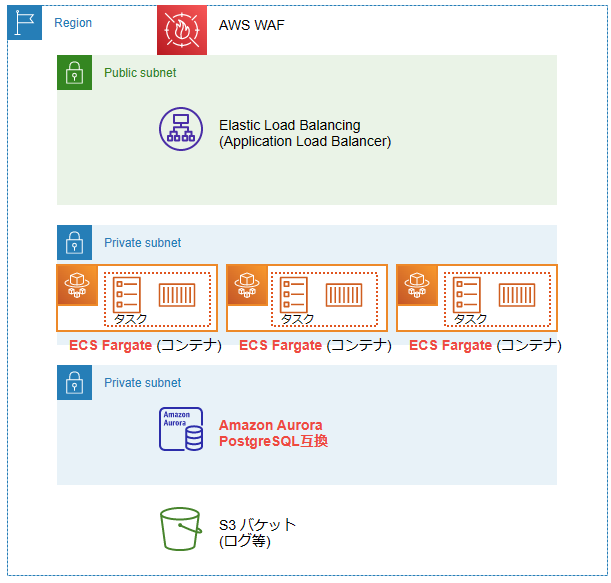Viewport: 611px width, 583px height.
Task: Select the 'Private subnet' label above Fargate boxes
Action: coord(142,243)
